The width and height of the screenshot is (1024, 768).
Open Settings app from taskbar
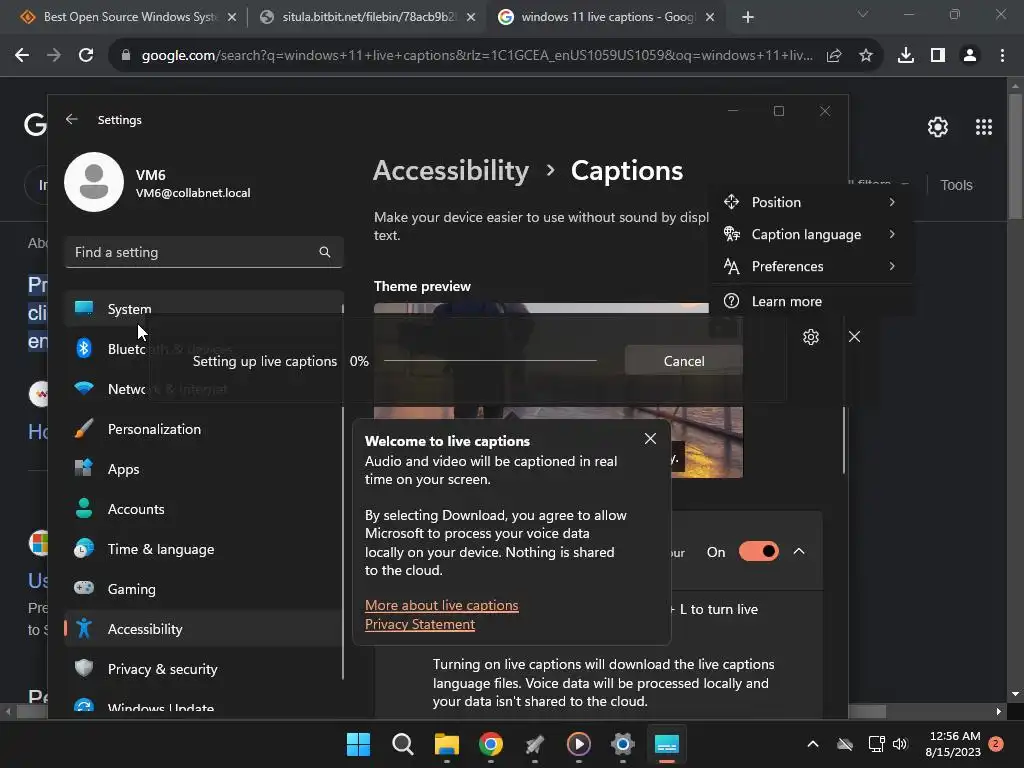(622, 744)
